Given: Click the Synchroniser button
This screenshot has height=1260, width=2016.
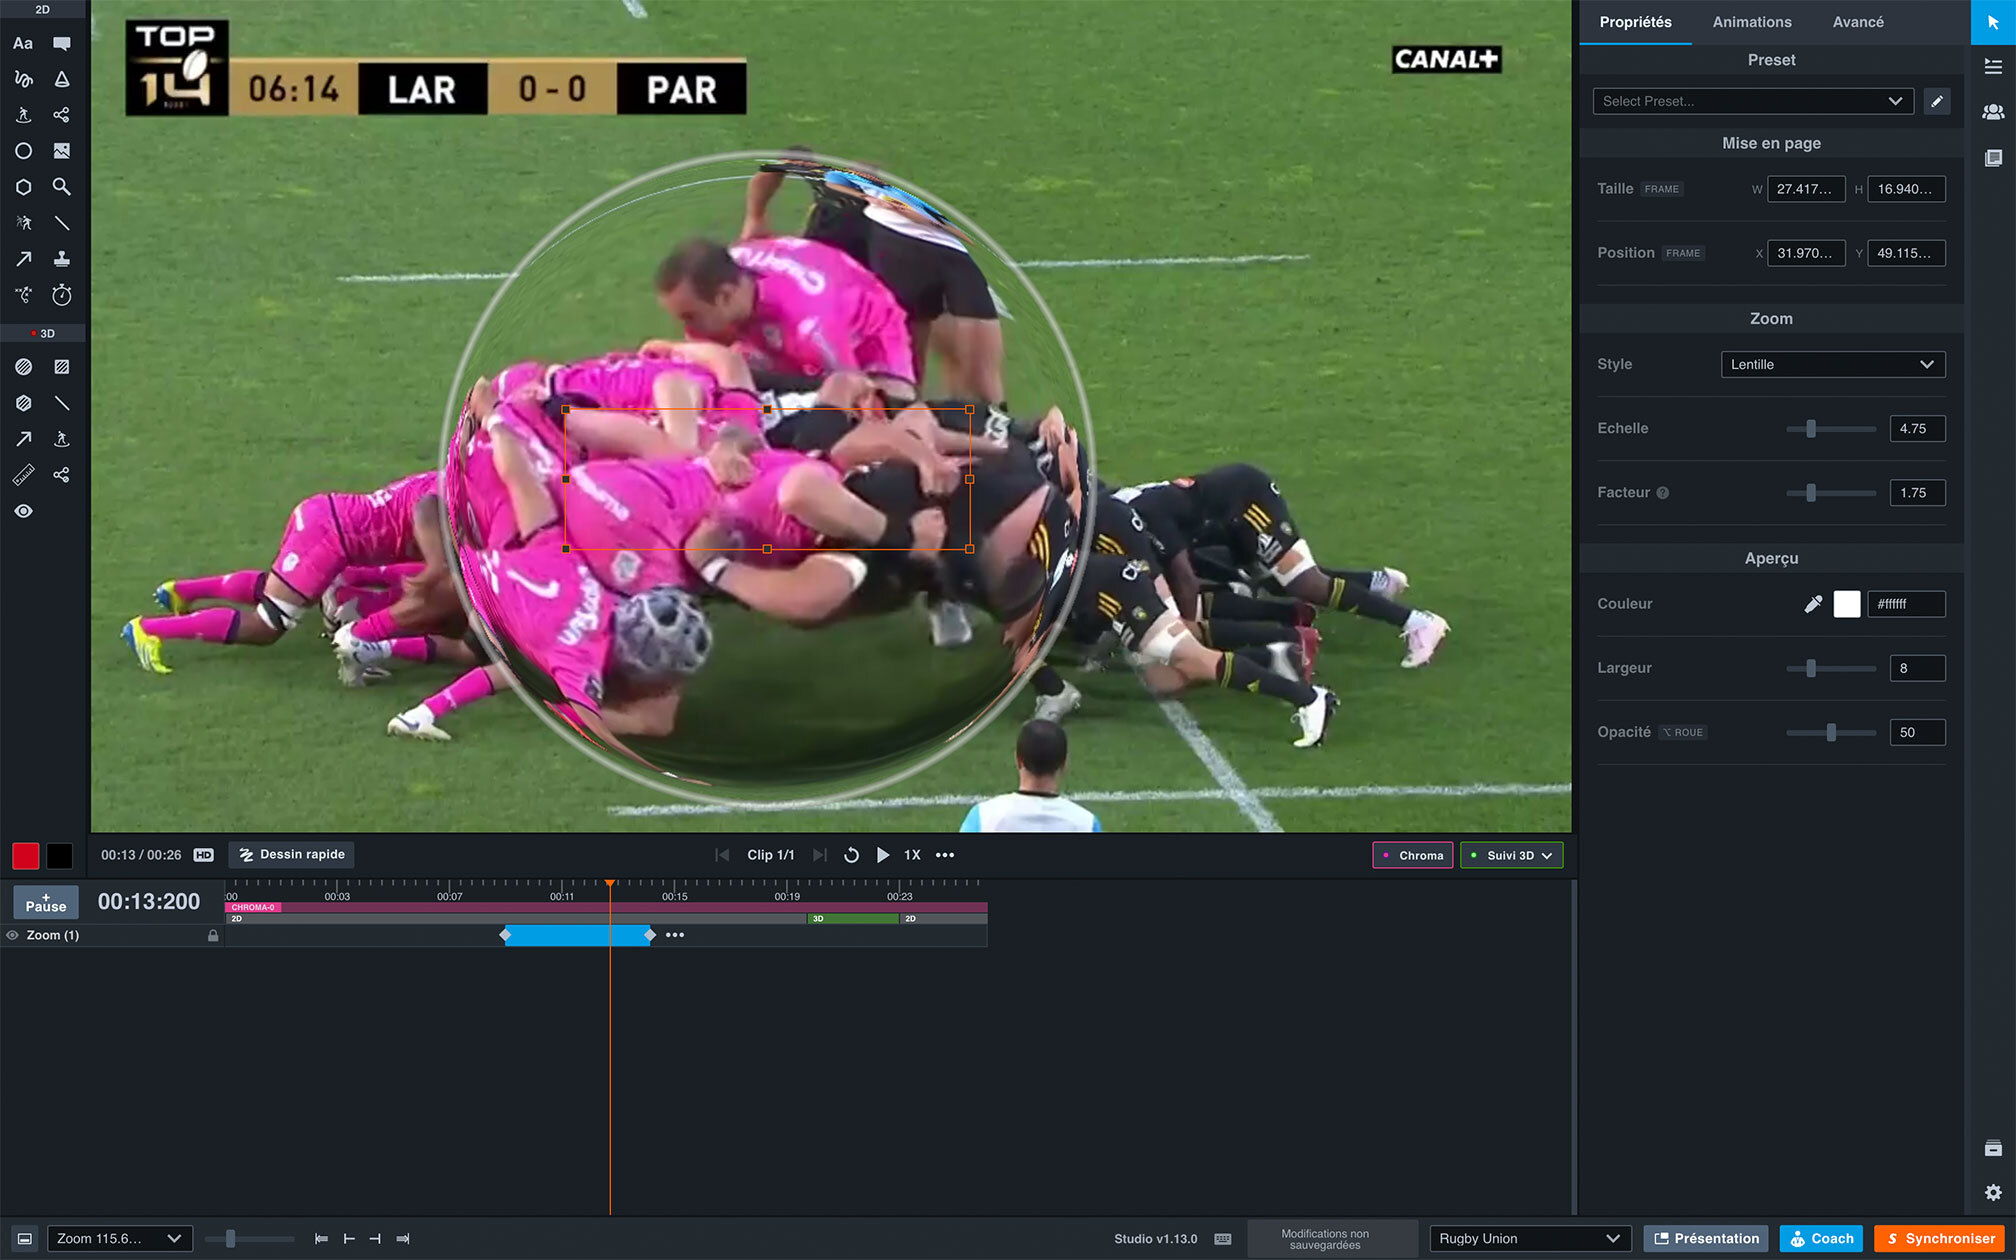Looking at the screenshot, I should coord(1939,1238).
